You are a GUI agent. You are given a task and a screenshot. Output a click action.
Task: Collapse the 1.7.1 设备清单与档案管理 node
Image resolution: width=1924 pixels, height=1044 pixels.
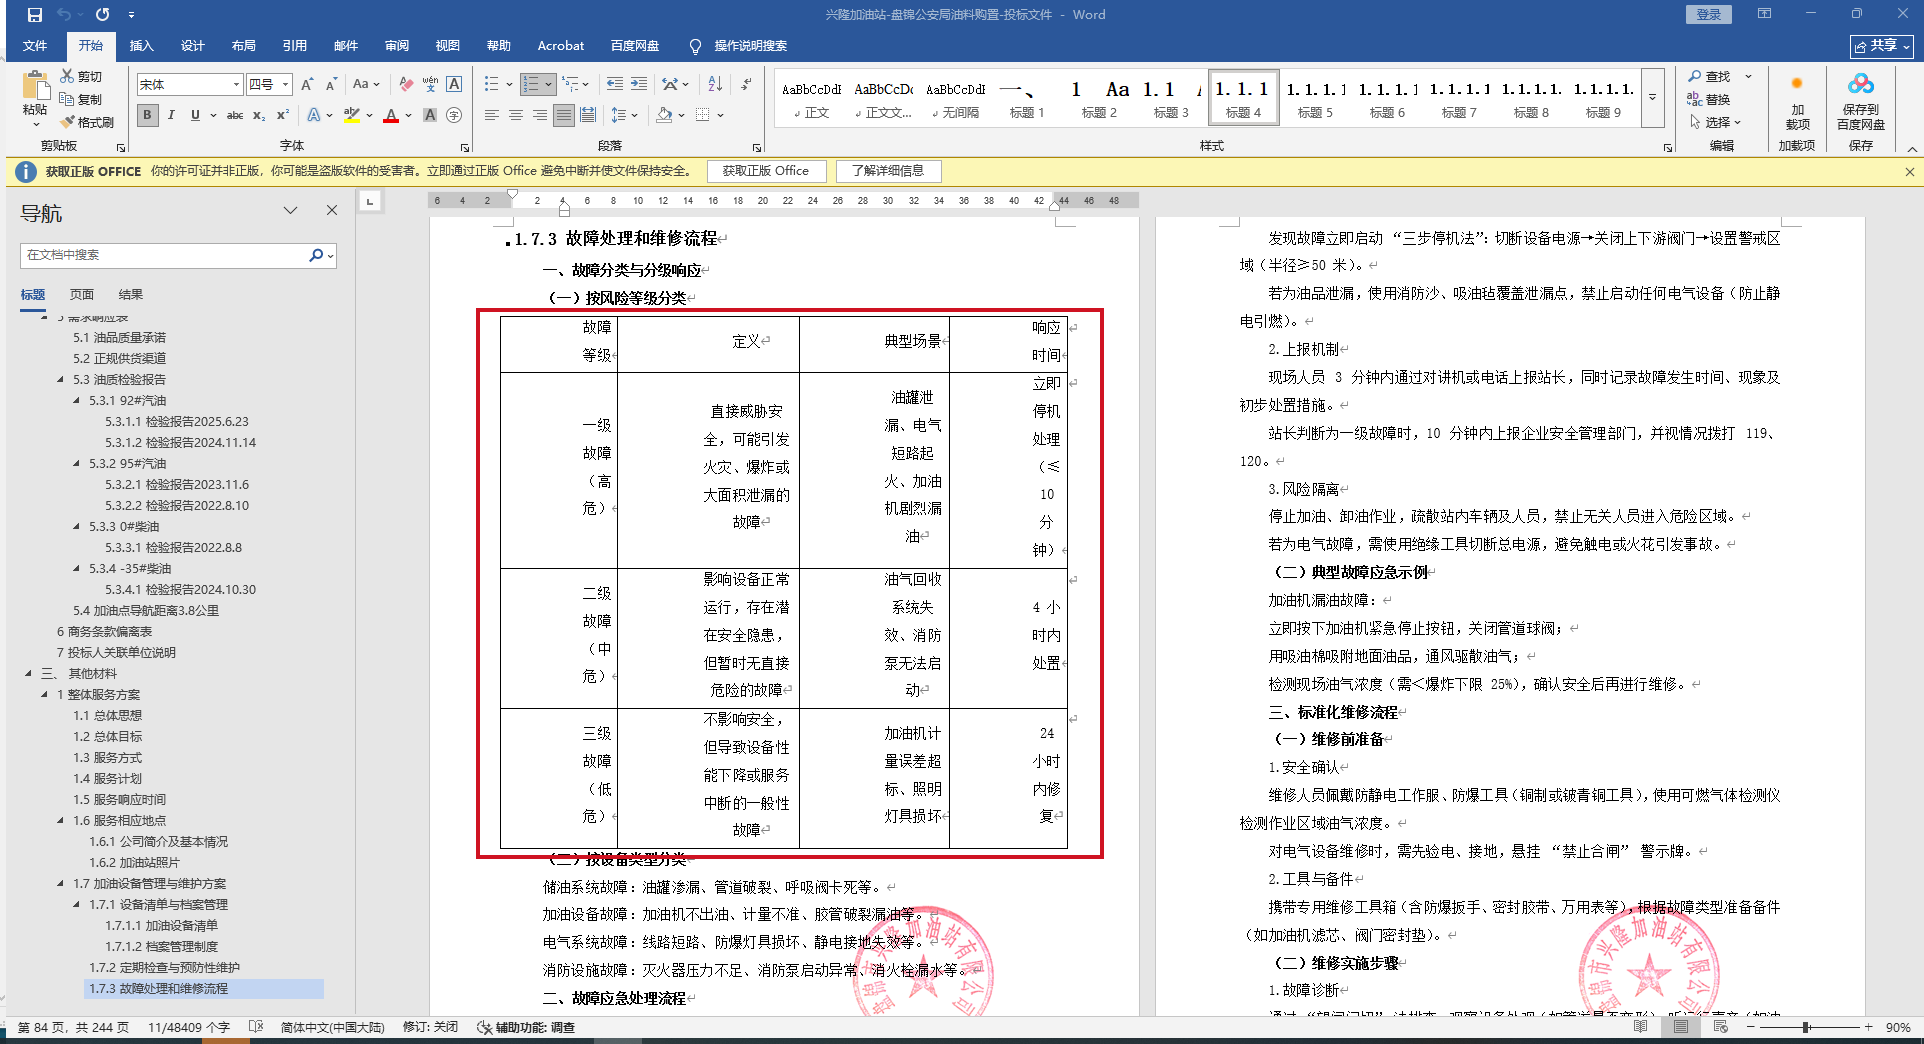click(77, 905)
